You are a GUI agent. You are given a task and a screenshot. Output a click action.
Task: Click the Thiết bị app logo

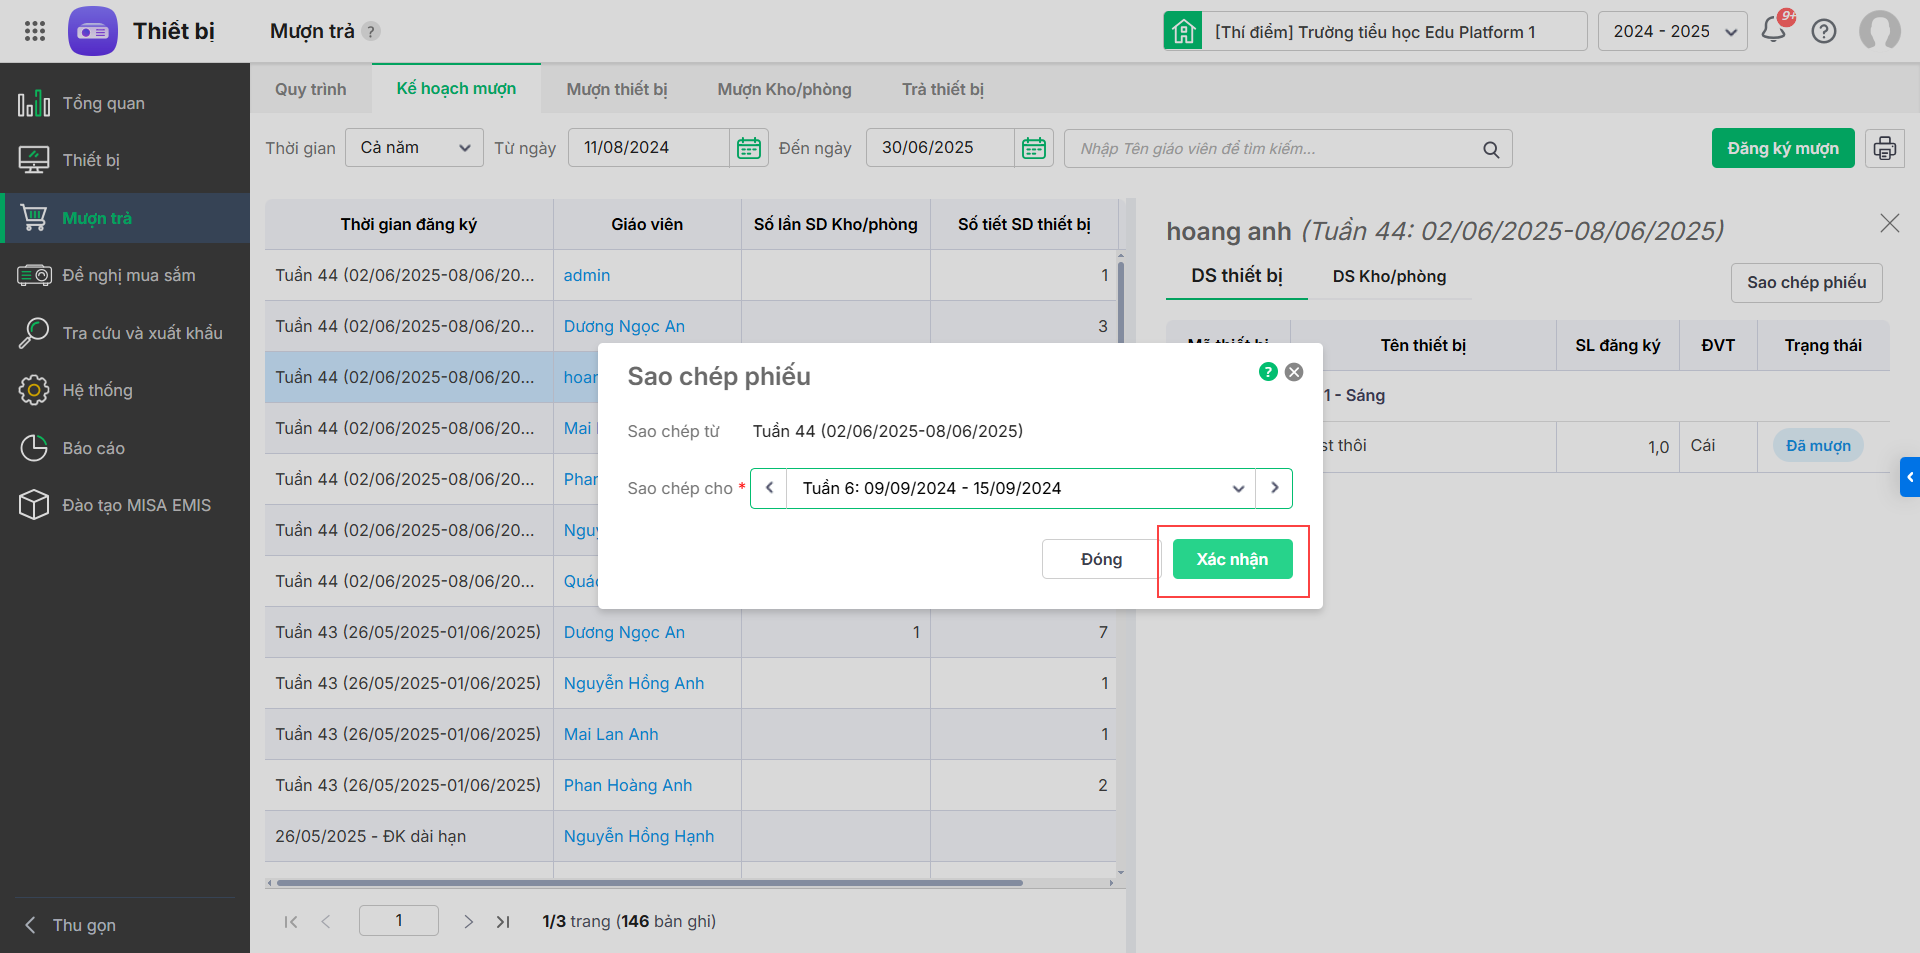click(x=93, y=31)
